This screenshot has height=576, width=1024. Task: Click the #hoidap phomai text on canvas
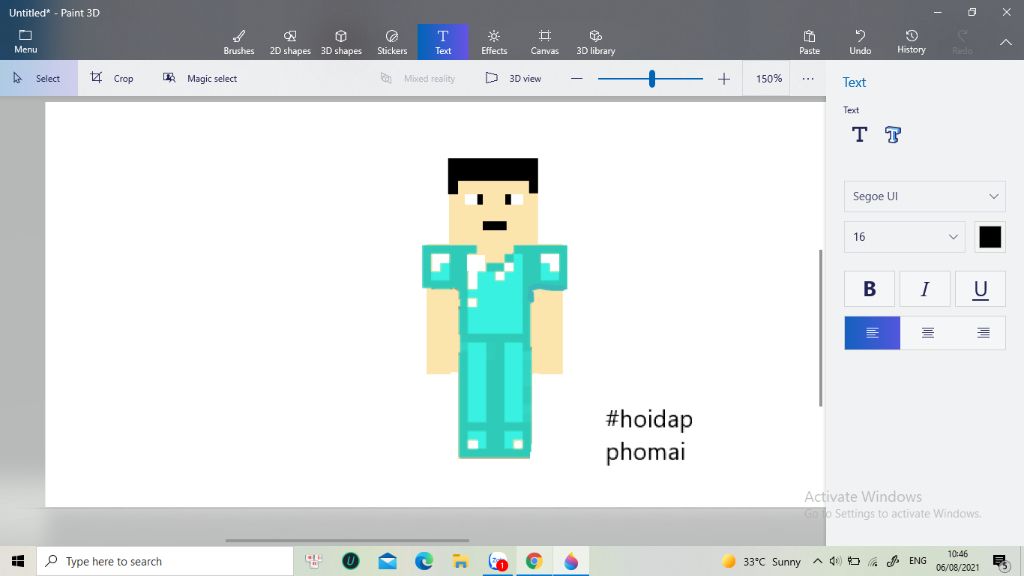coord(648,435)
